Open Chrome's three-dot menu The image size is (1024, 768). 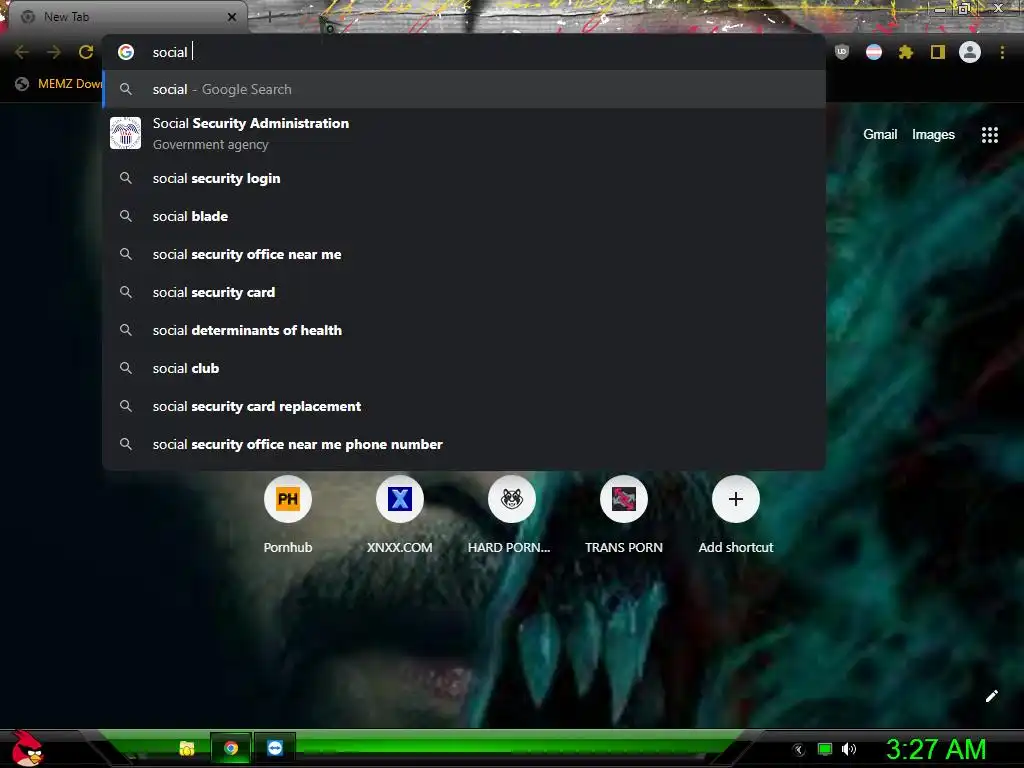click(1002, 52)
